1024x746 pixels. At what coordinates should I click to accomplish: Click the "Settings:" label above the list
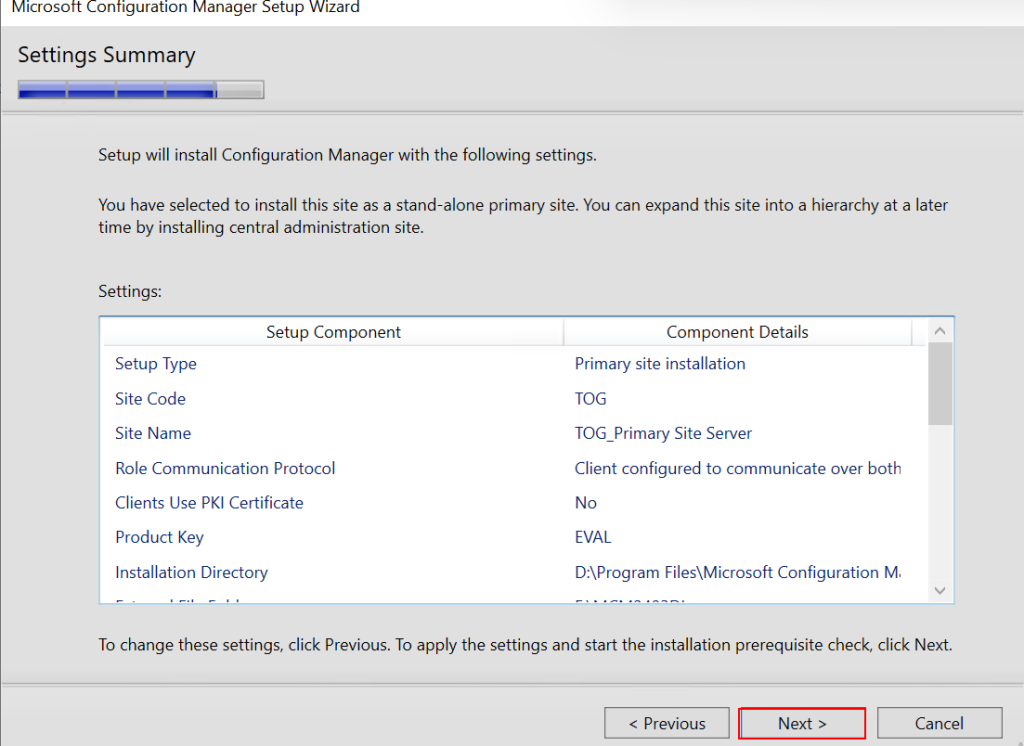(x=130, y=292)
